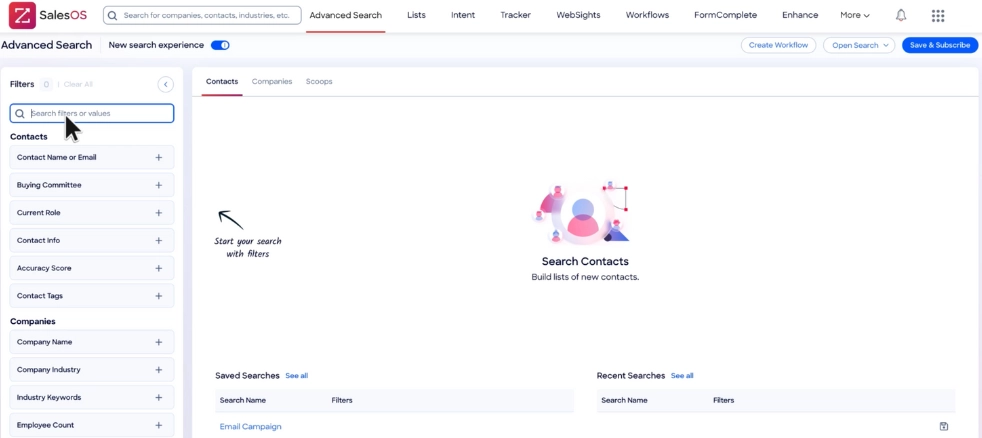Viewport: 982px width, 438px height.
Task: Switch to the Companies tab
Action: click(272, 81)
